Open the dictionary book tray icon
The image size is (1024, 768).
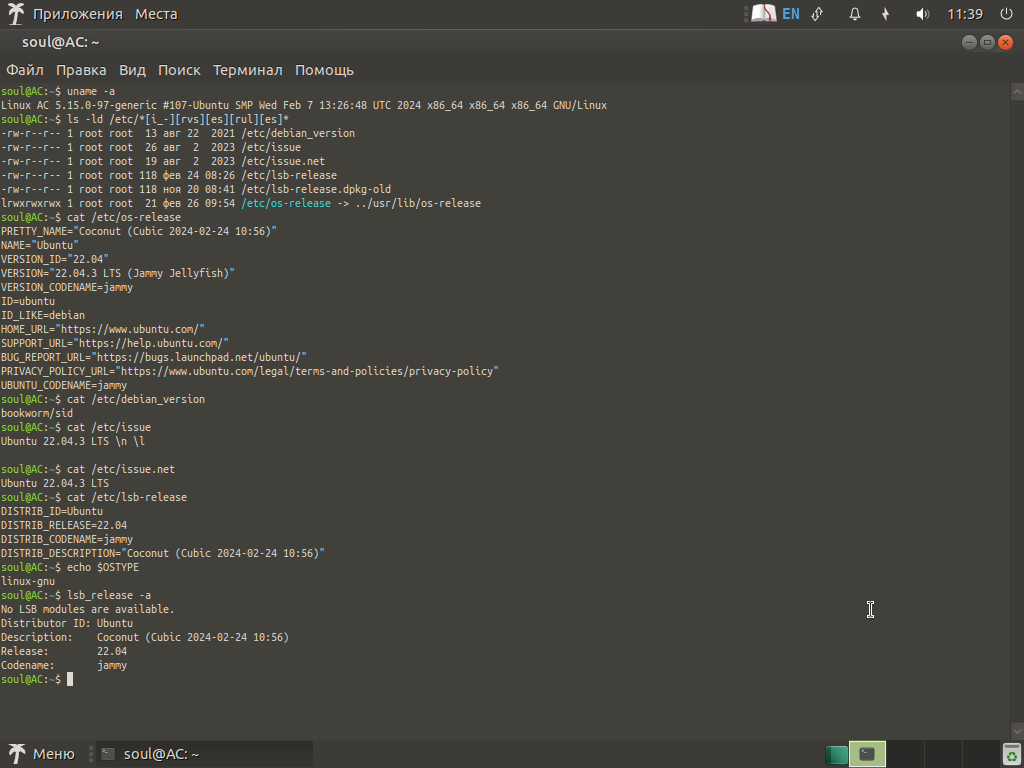[763, 14]
